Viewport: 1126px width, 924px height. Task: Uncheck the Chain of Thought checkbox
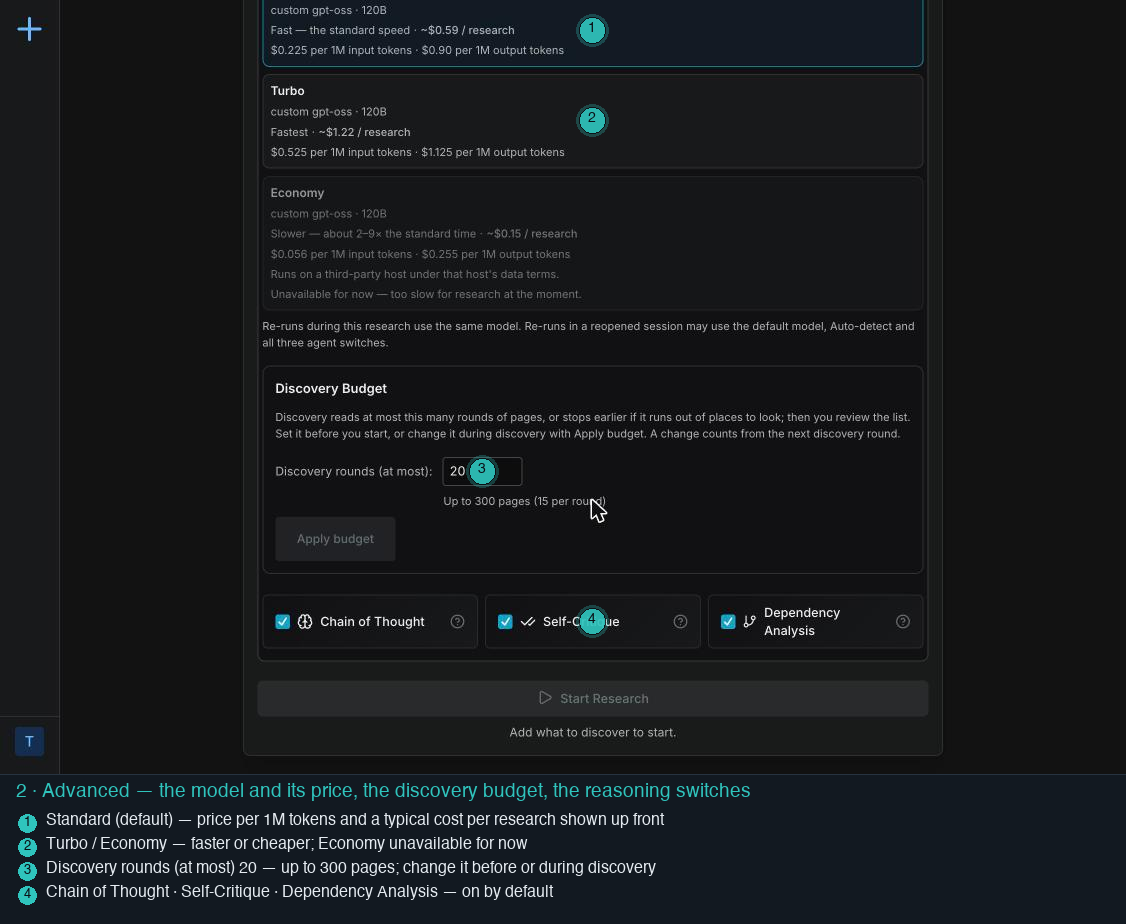[283, 622]
